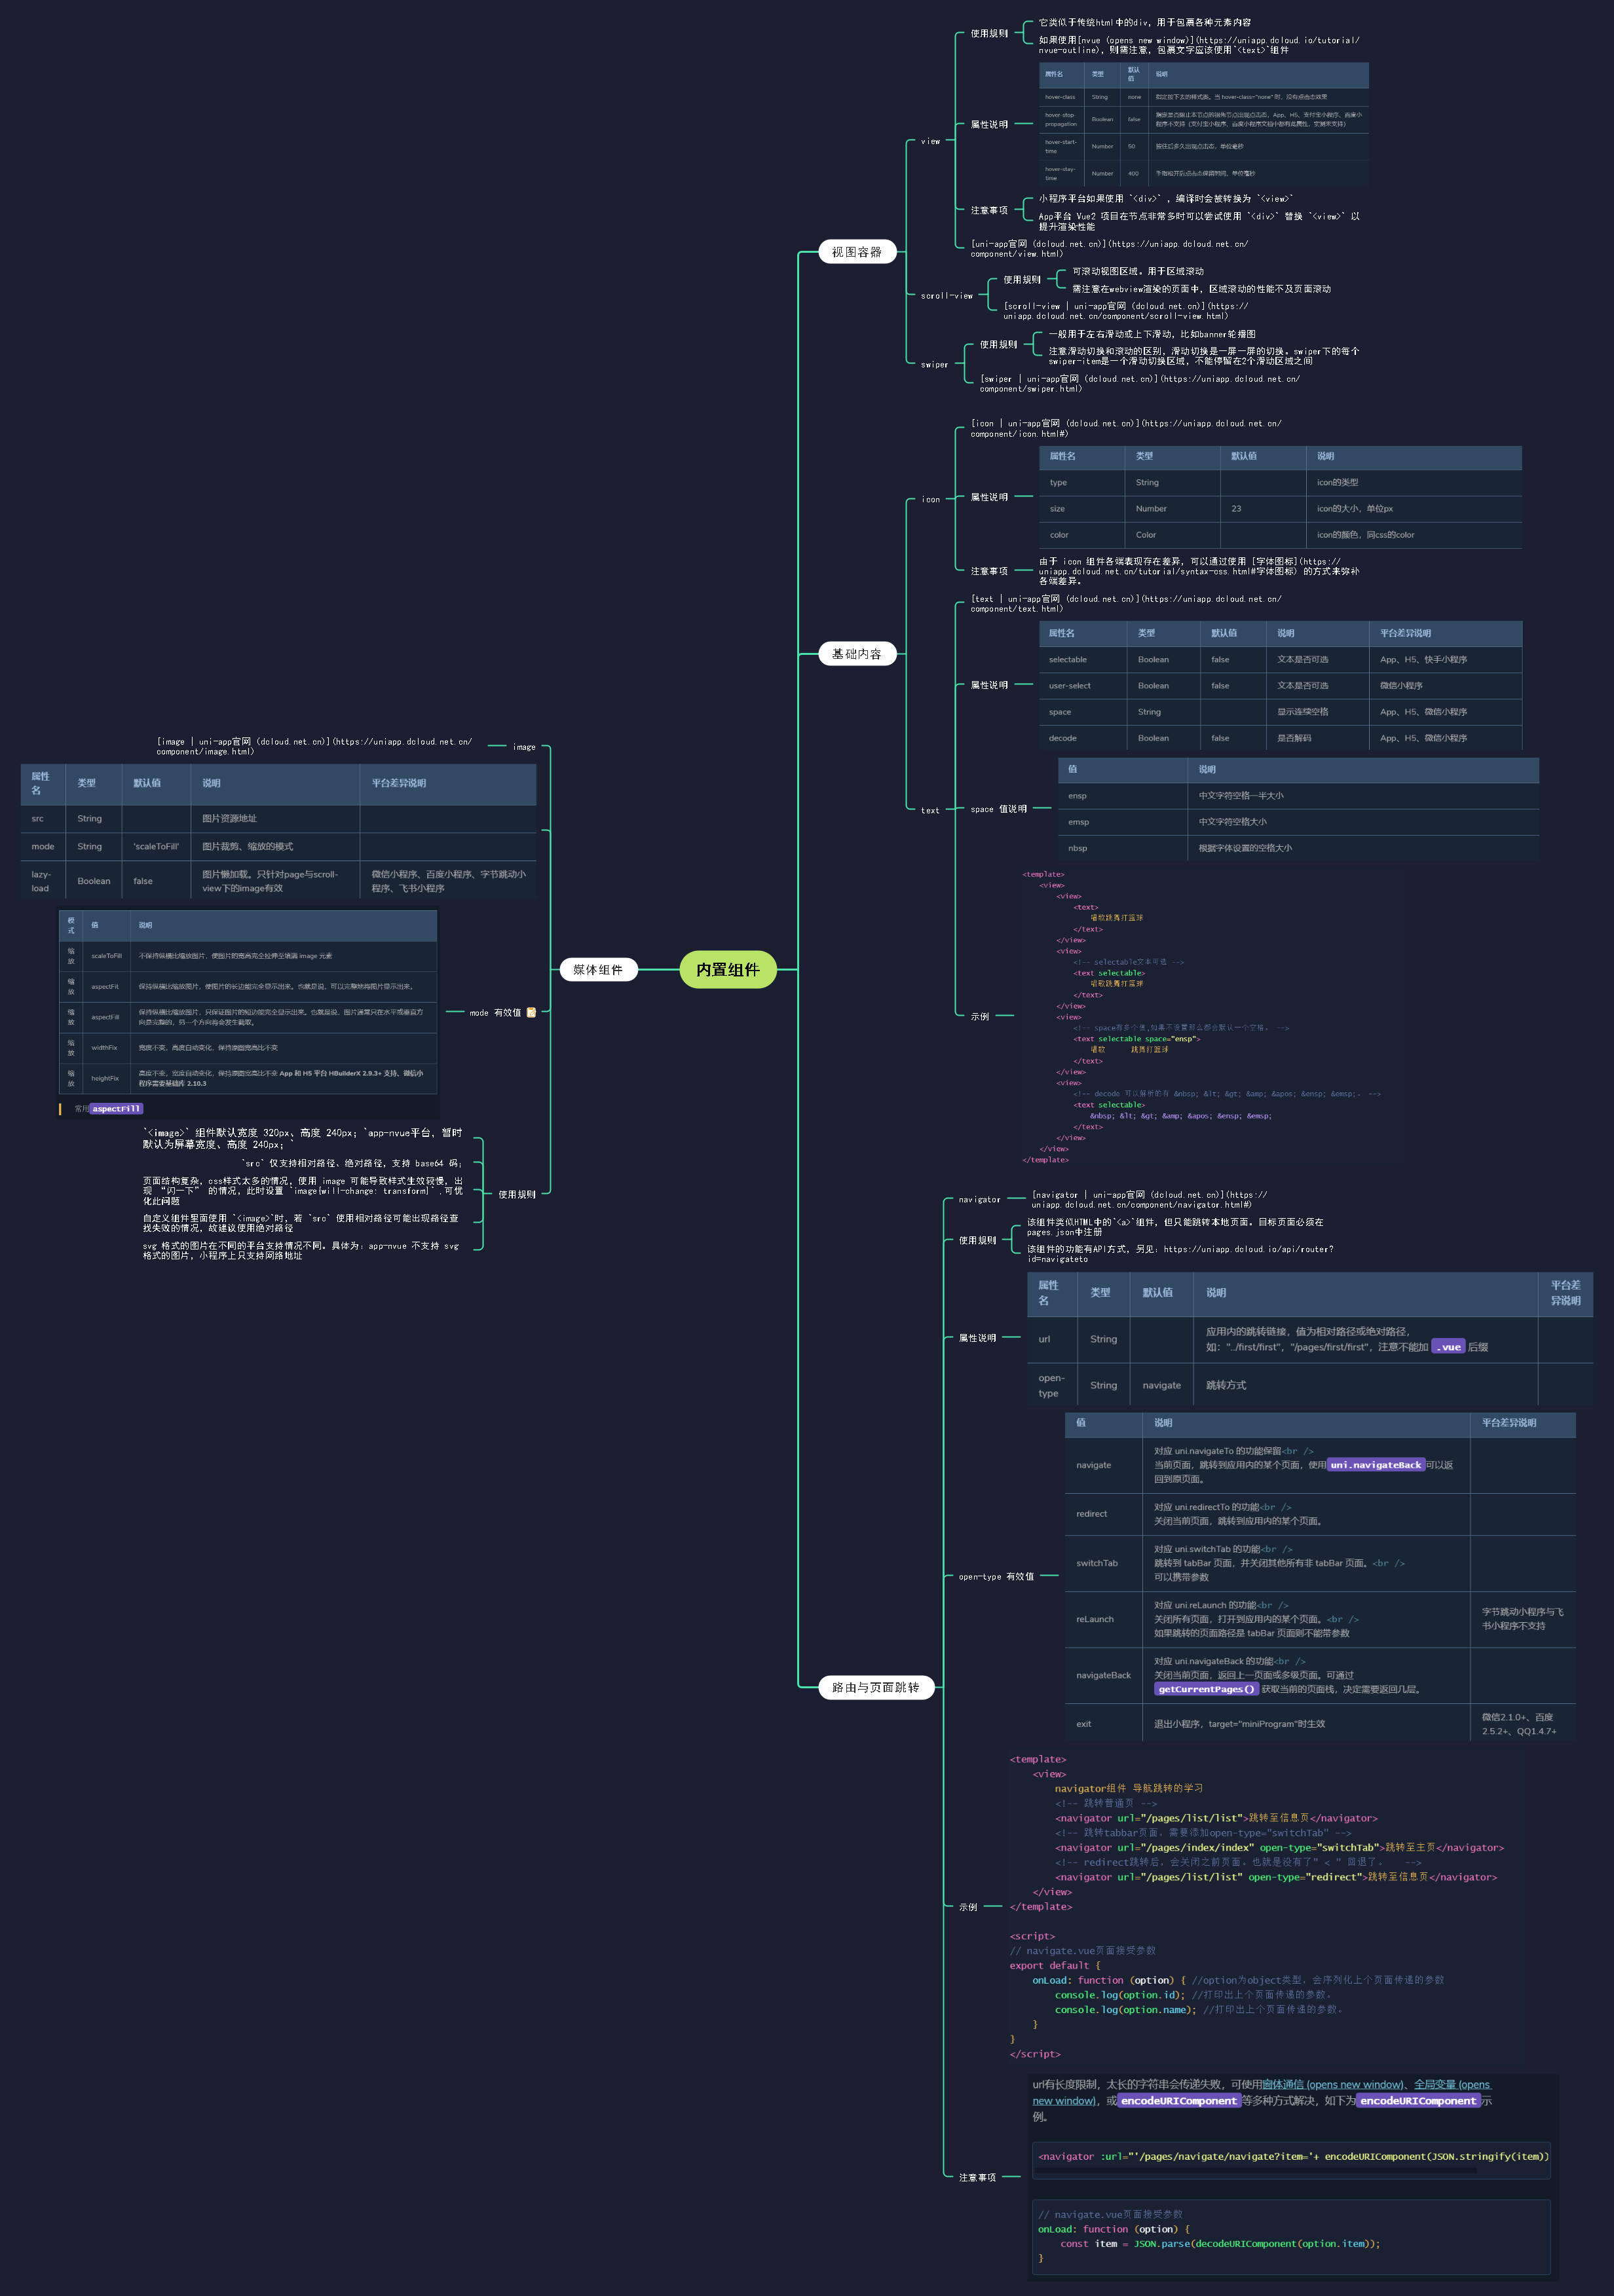1614x2296 pixels.
Task: Click the navigator sub-node
Action: point(979,1199)
